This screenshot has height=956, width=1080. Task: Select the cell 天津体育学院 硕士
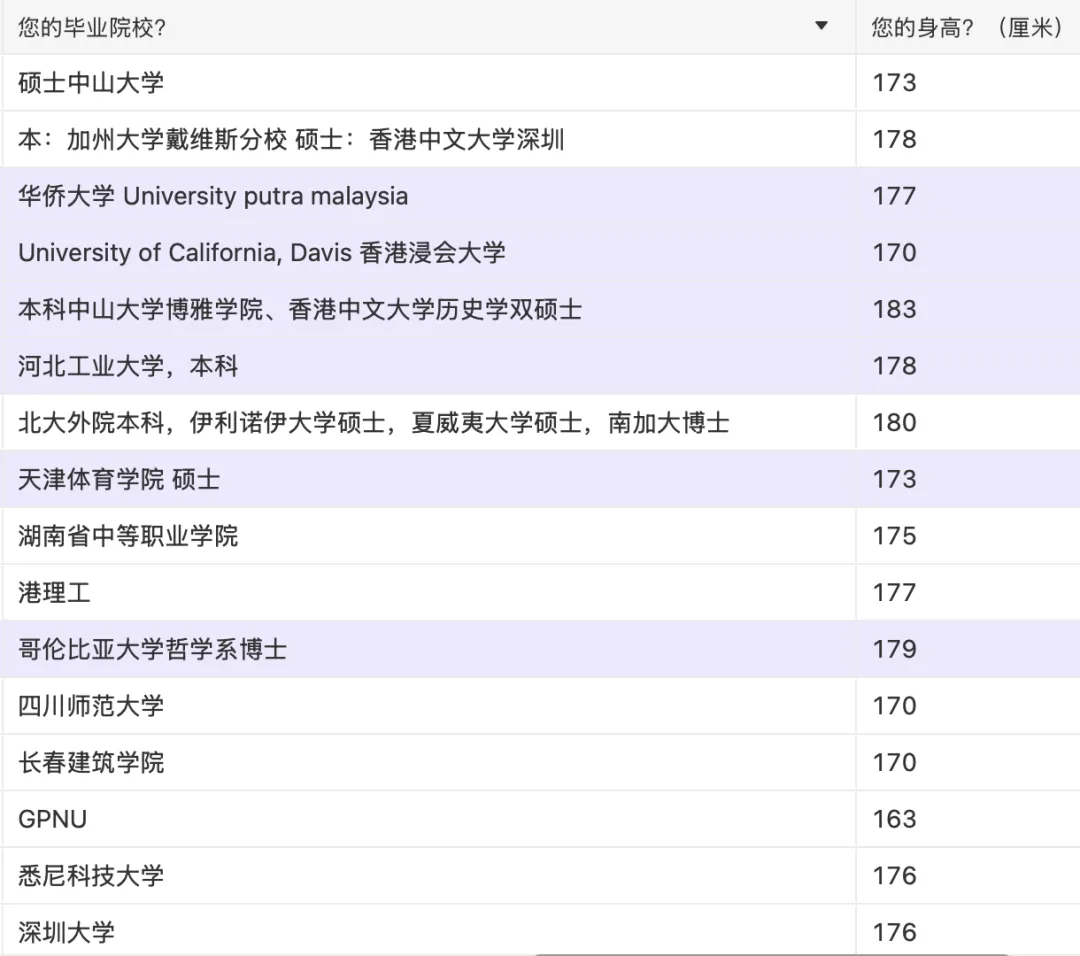click(x=428, y=479)
